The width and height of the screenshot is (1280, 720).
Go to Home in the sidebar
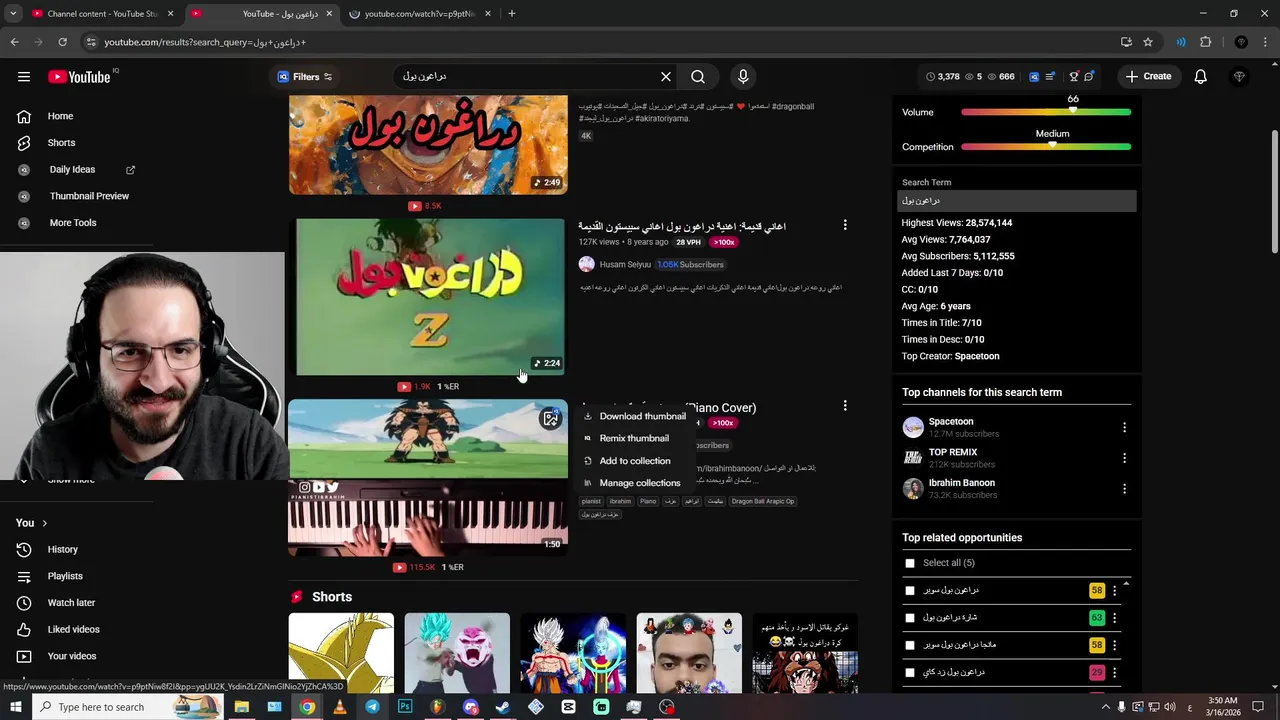60,116
